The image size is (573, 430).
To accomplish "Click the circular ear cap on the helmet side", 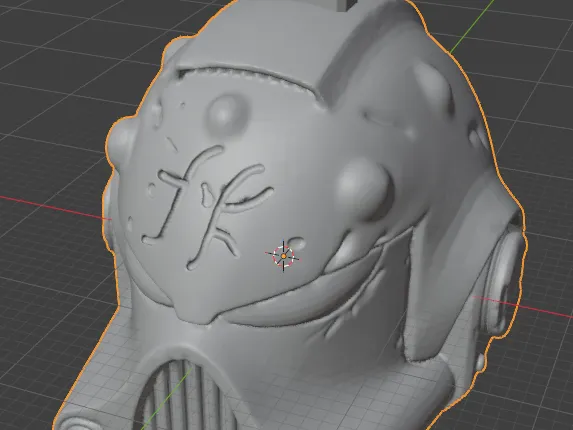I will pos(502,281).
